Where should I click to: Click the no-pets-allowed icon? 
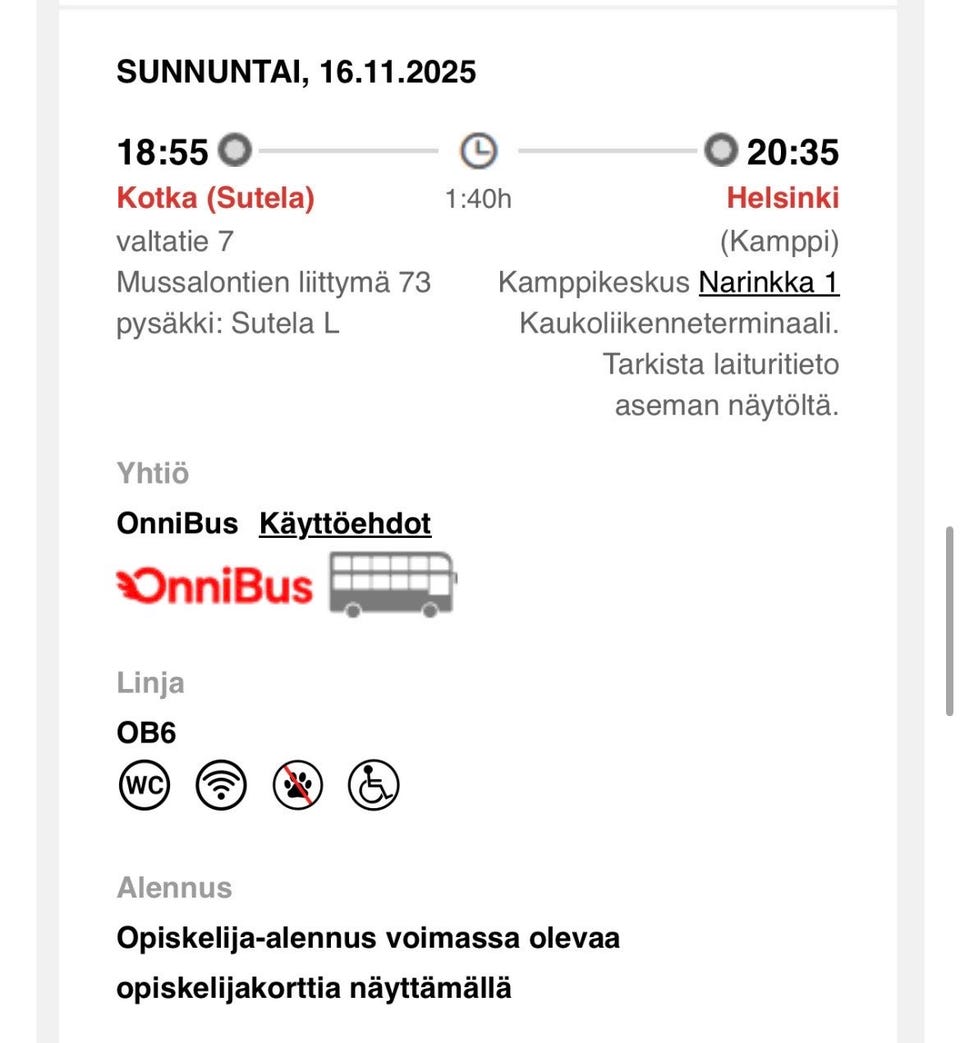(x=296, y=785)
